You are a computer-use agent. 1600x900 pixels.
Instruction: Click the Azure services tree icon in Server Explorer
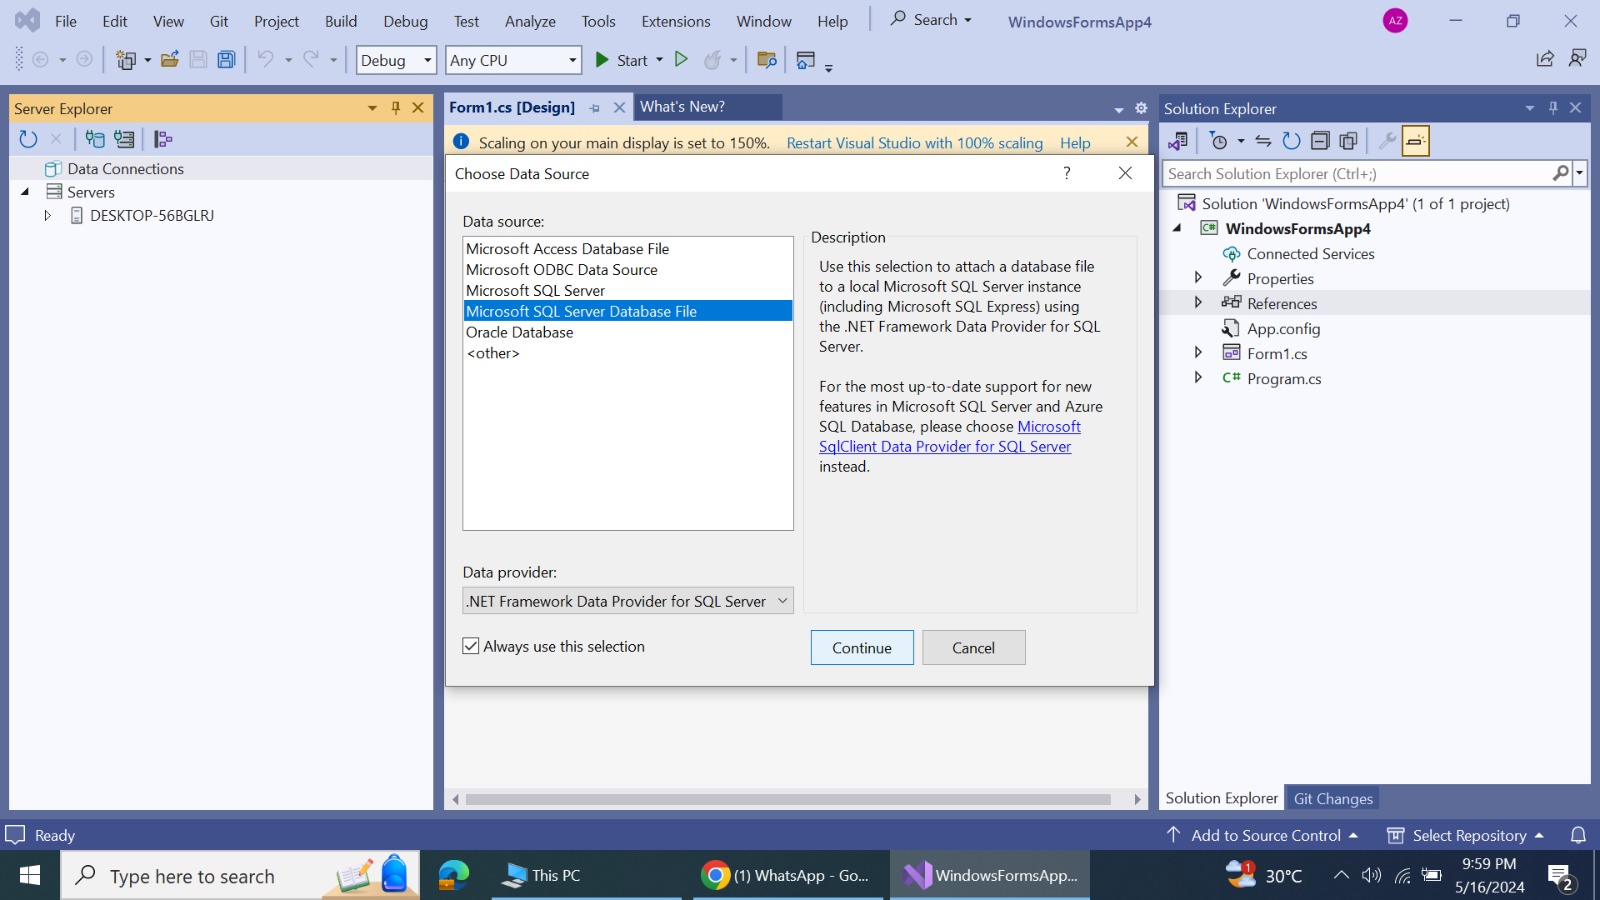click(x=163, y=139)
